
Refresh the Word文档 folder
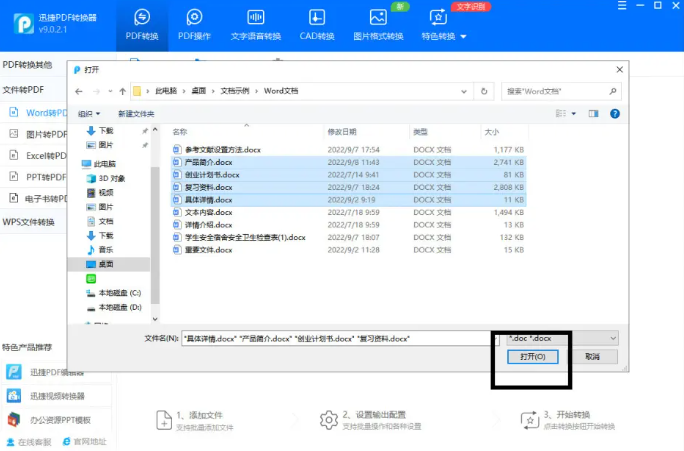tap(484, 91)
